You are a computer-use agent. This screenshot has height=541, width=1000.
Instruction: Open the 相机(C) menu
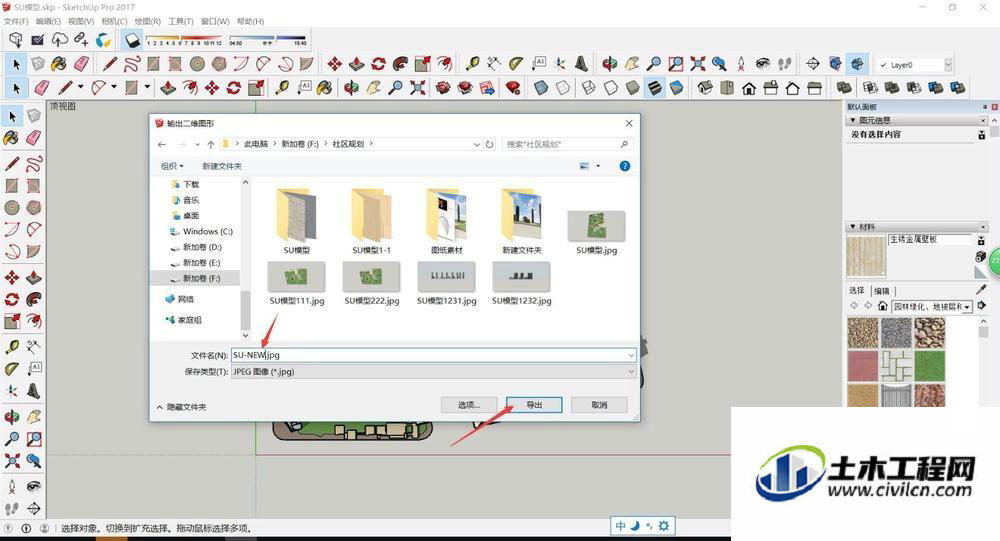pos(114,21)
